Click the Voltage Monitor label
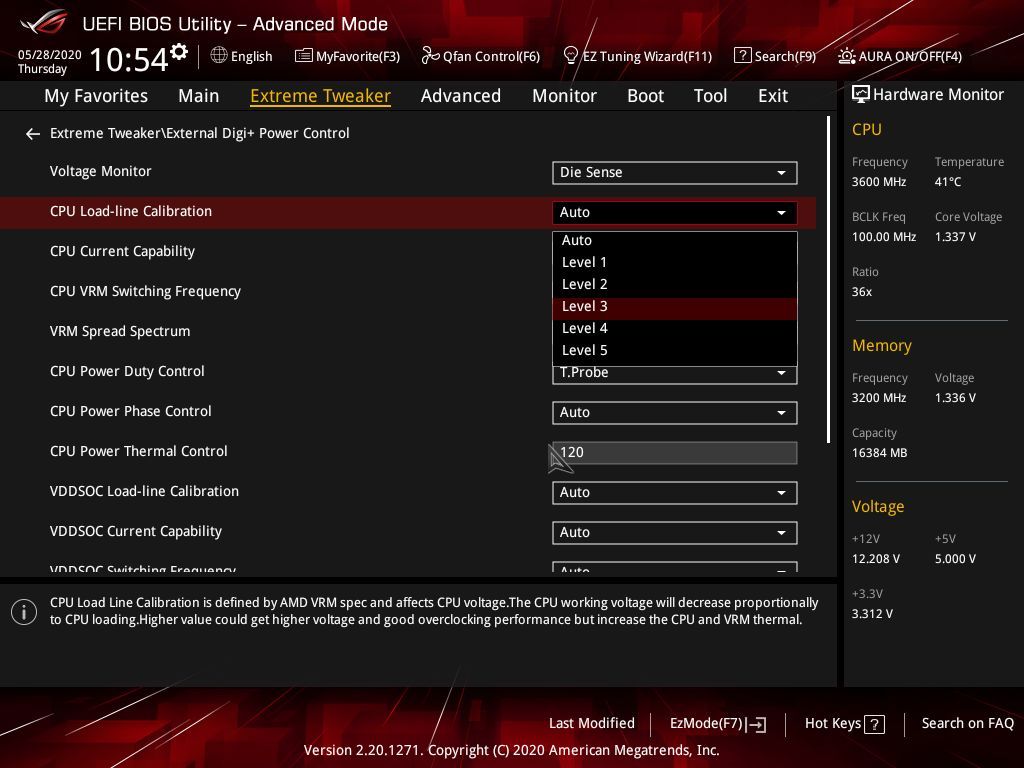 (101, 171)
